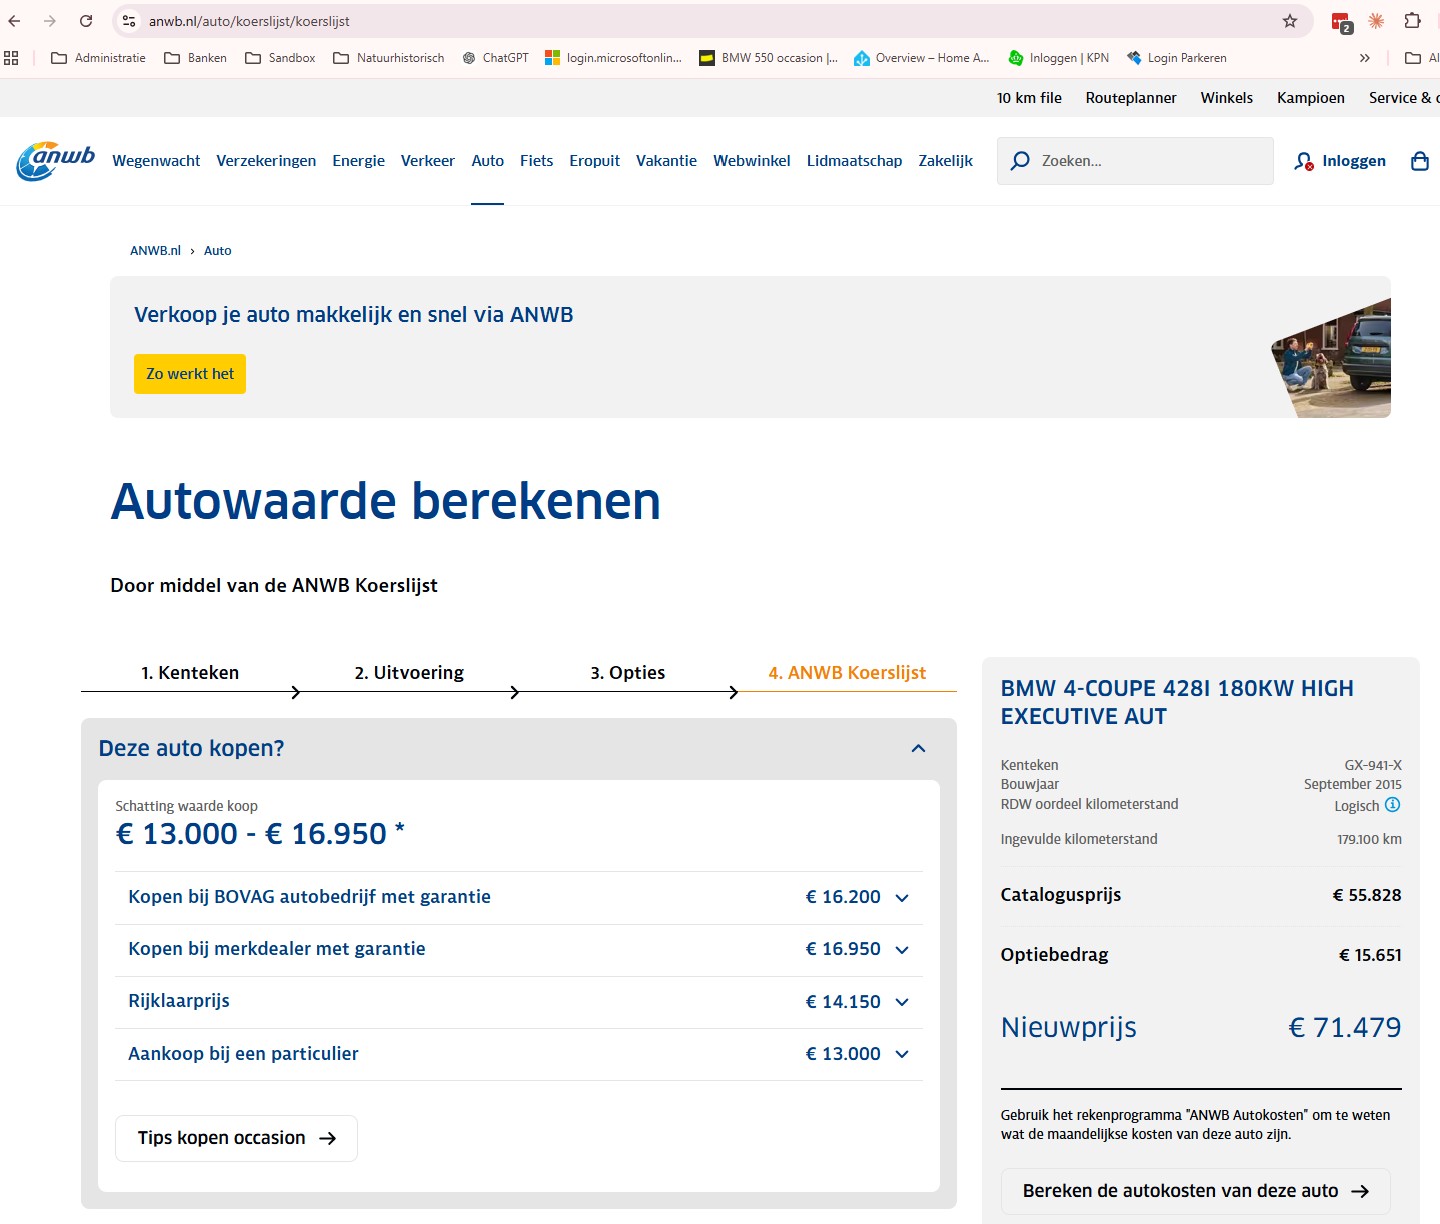This screenshot has height=1224, width=1440.
Task: Reload the page with the refresh icon
Action: pos(86,21)
